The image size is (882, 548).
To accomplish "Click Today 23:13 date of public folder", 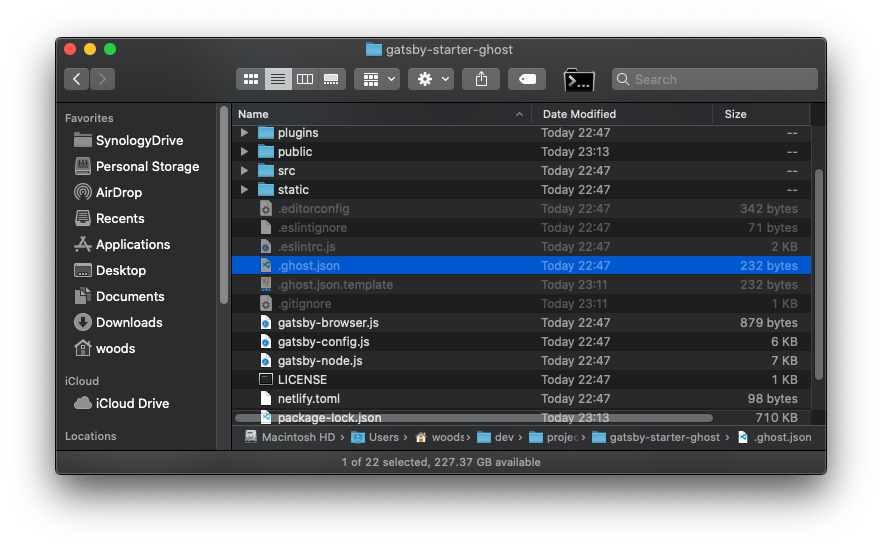I will (575, 152).
